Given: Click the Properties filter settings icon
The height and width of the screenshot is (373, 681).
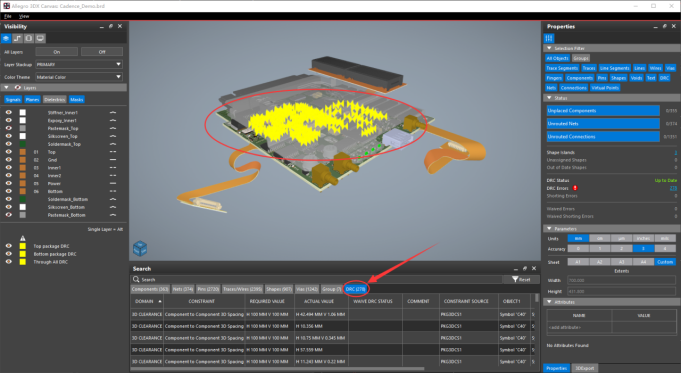Looking at the screenshot, I should tap(549, 38).
